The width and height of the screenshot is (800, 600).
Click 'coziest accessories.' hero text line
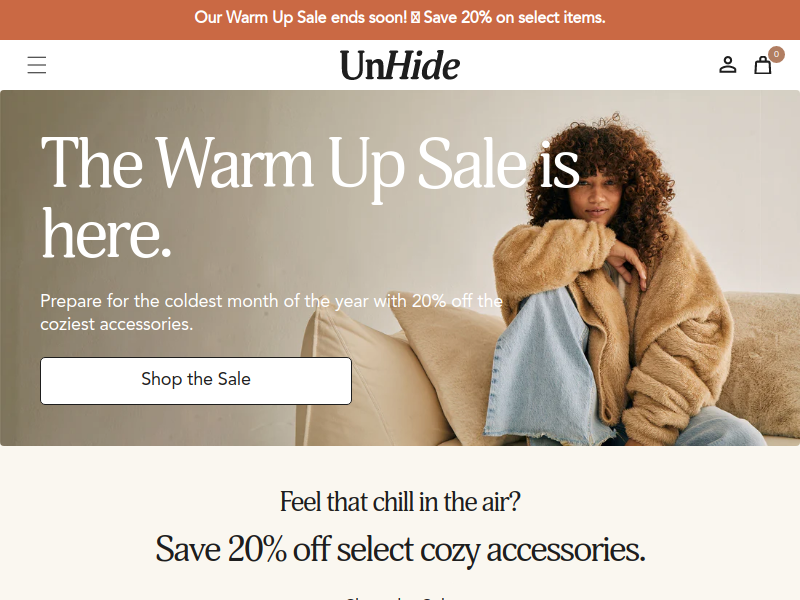tap(117, 324)
